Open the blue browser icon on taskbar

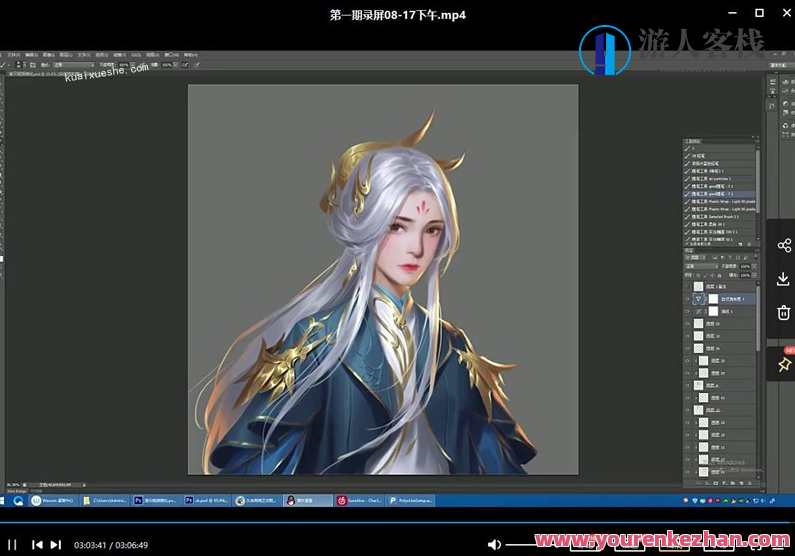point(19,501)
